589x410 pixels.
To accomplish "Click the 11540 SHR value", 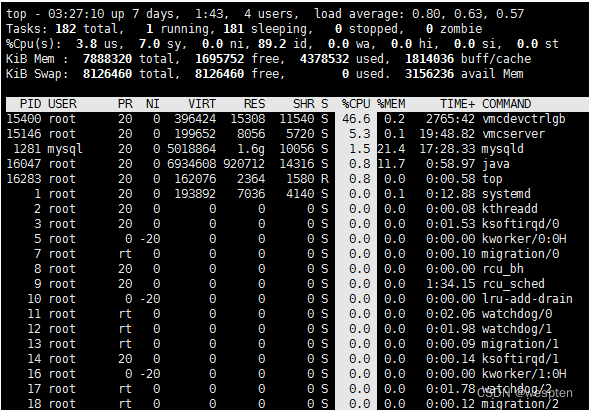I will tap(297, 119).
